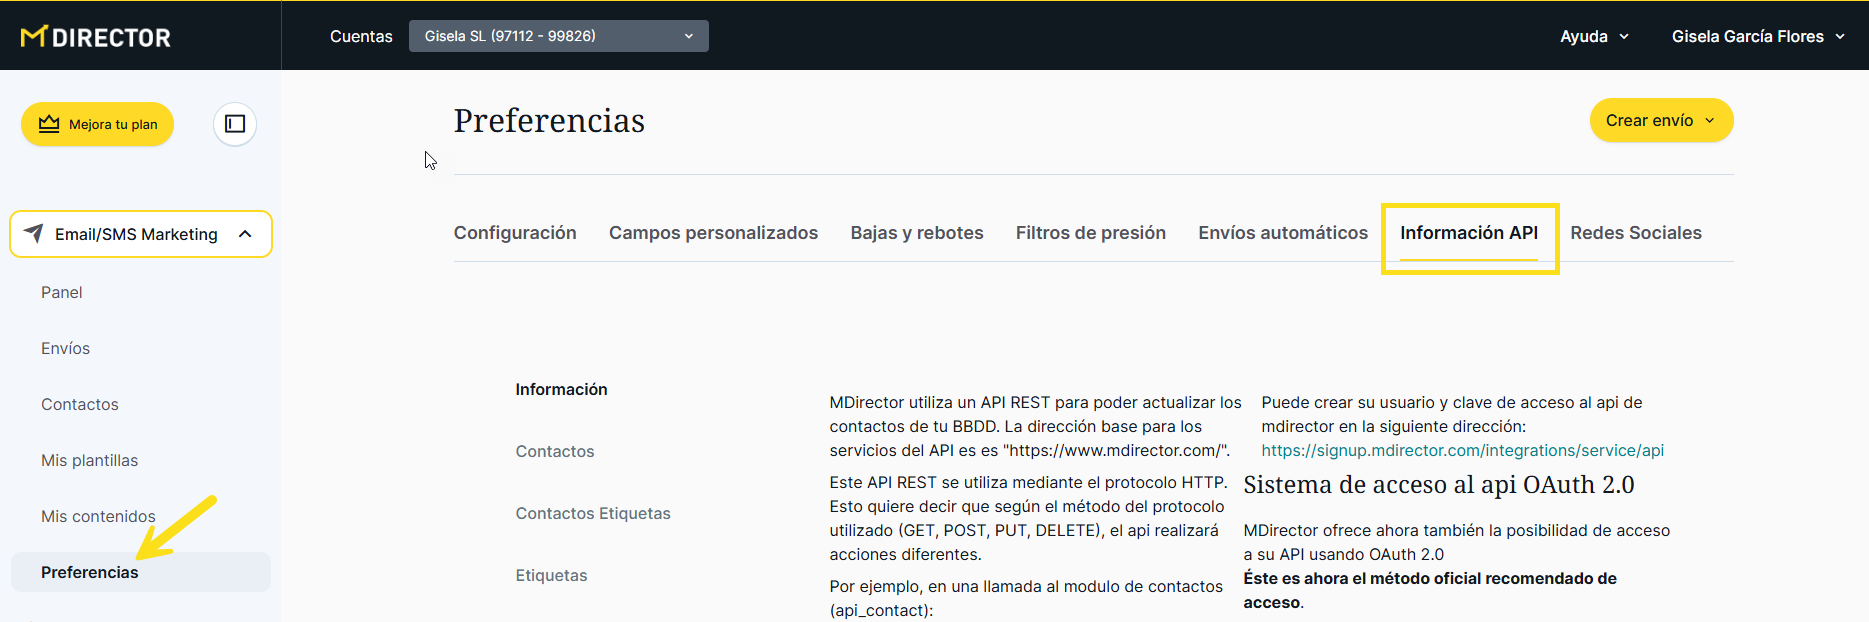This screenshot has width=1869, height=622.
Task: Open Panel in the sidebar
Action: 62,292
